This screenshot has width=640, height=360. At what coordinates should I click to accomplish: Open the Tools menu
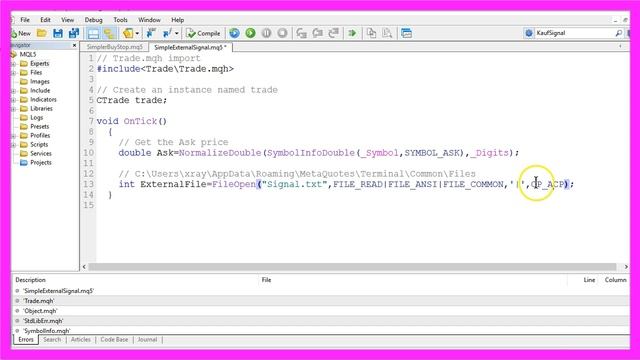(x=120, y=20)
